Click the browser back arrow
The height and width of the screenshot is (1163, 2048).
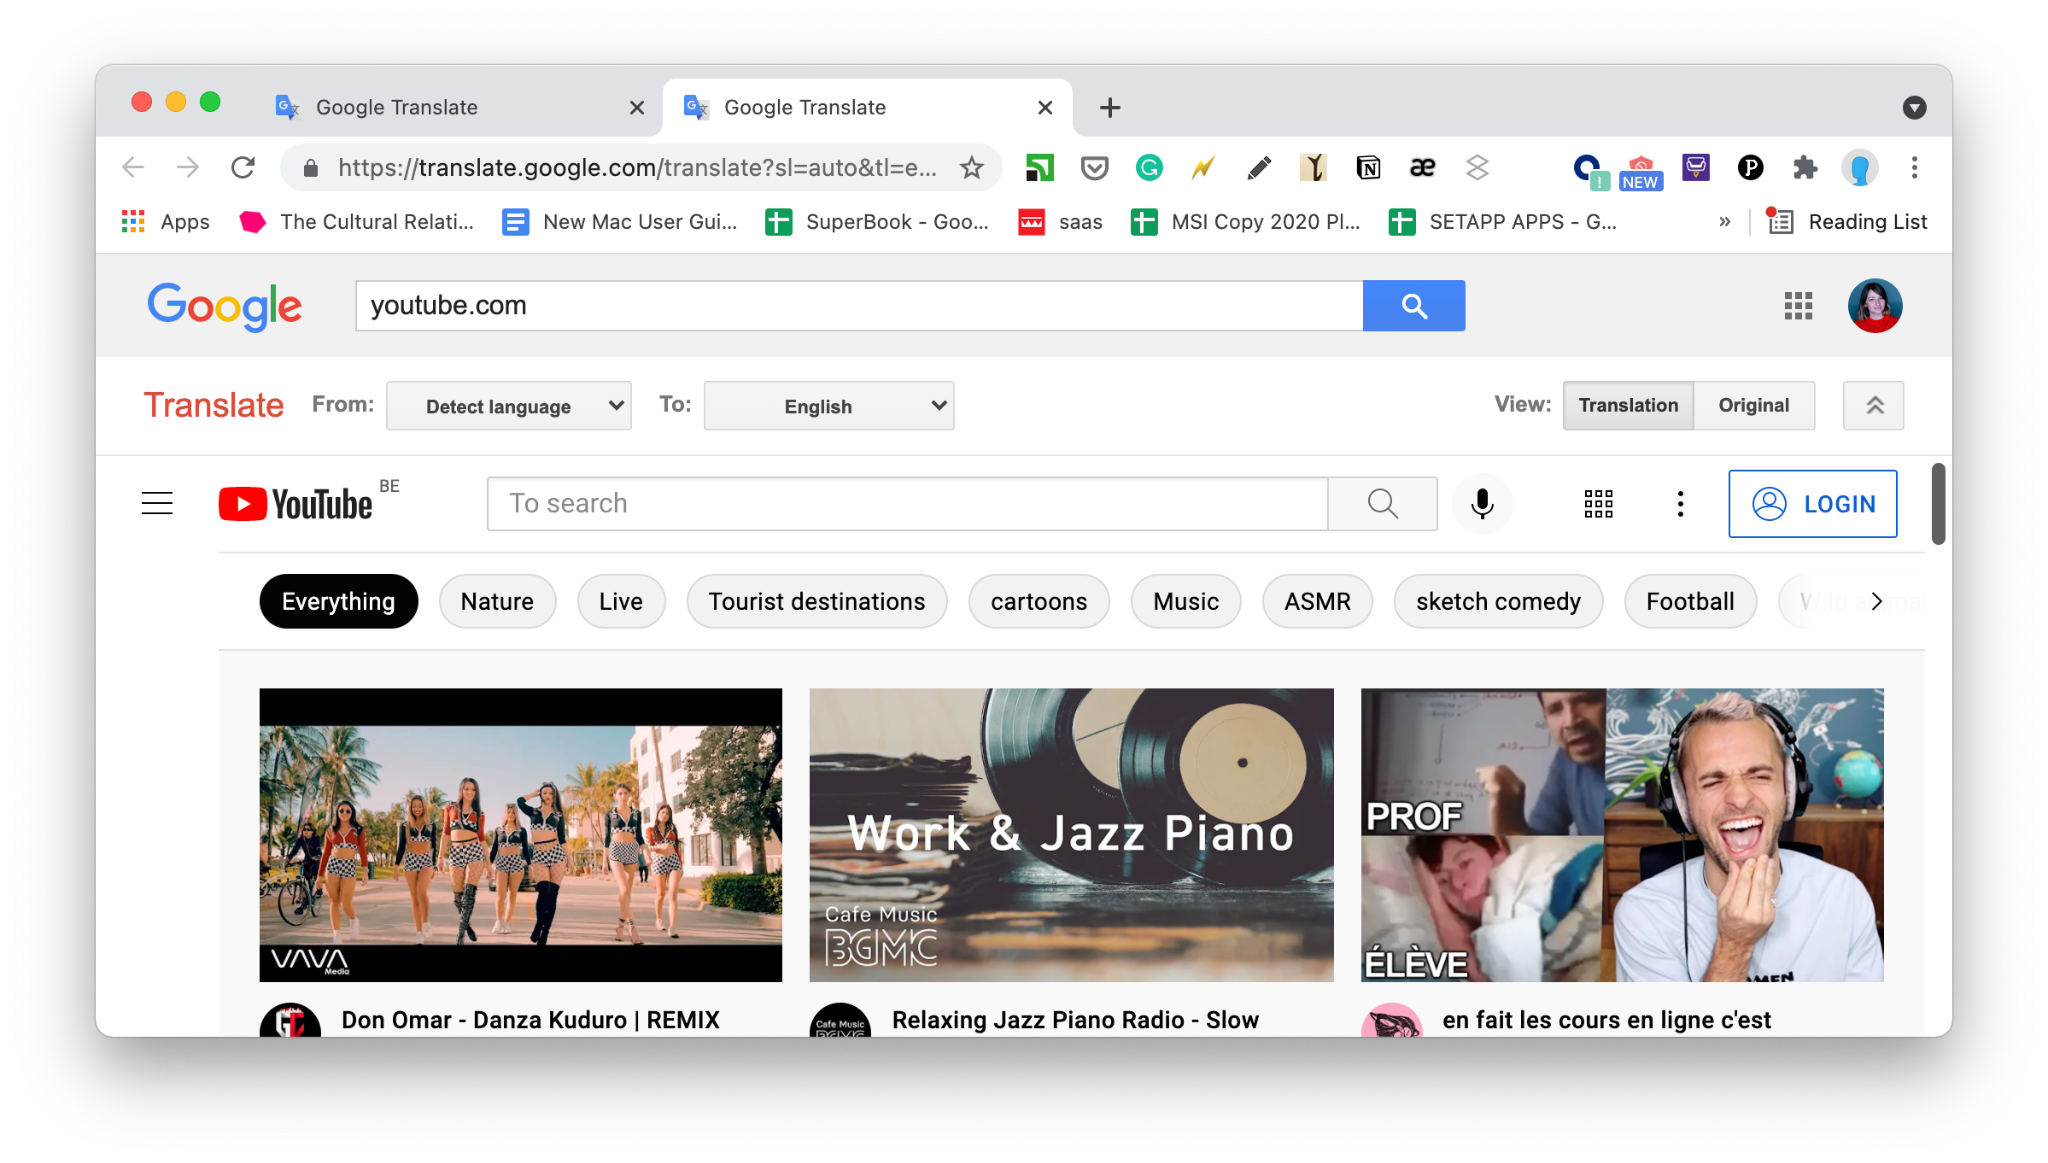tap(133, 168)
